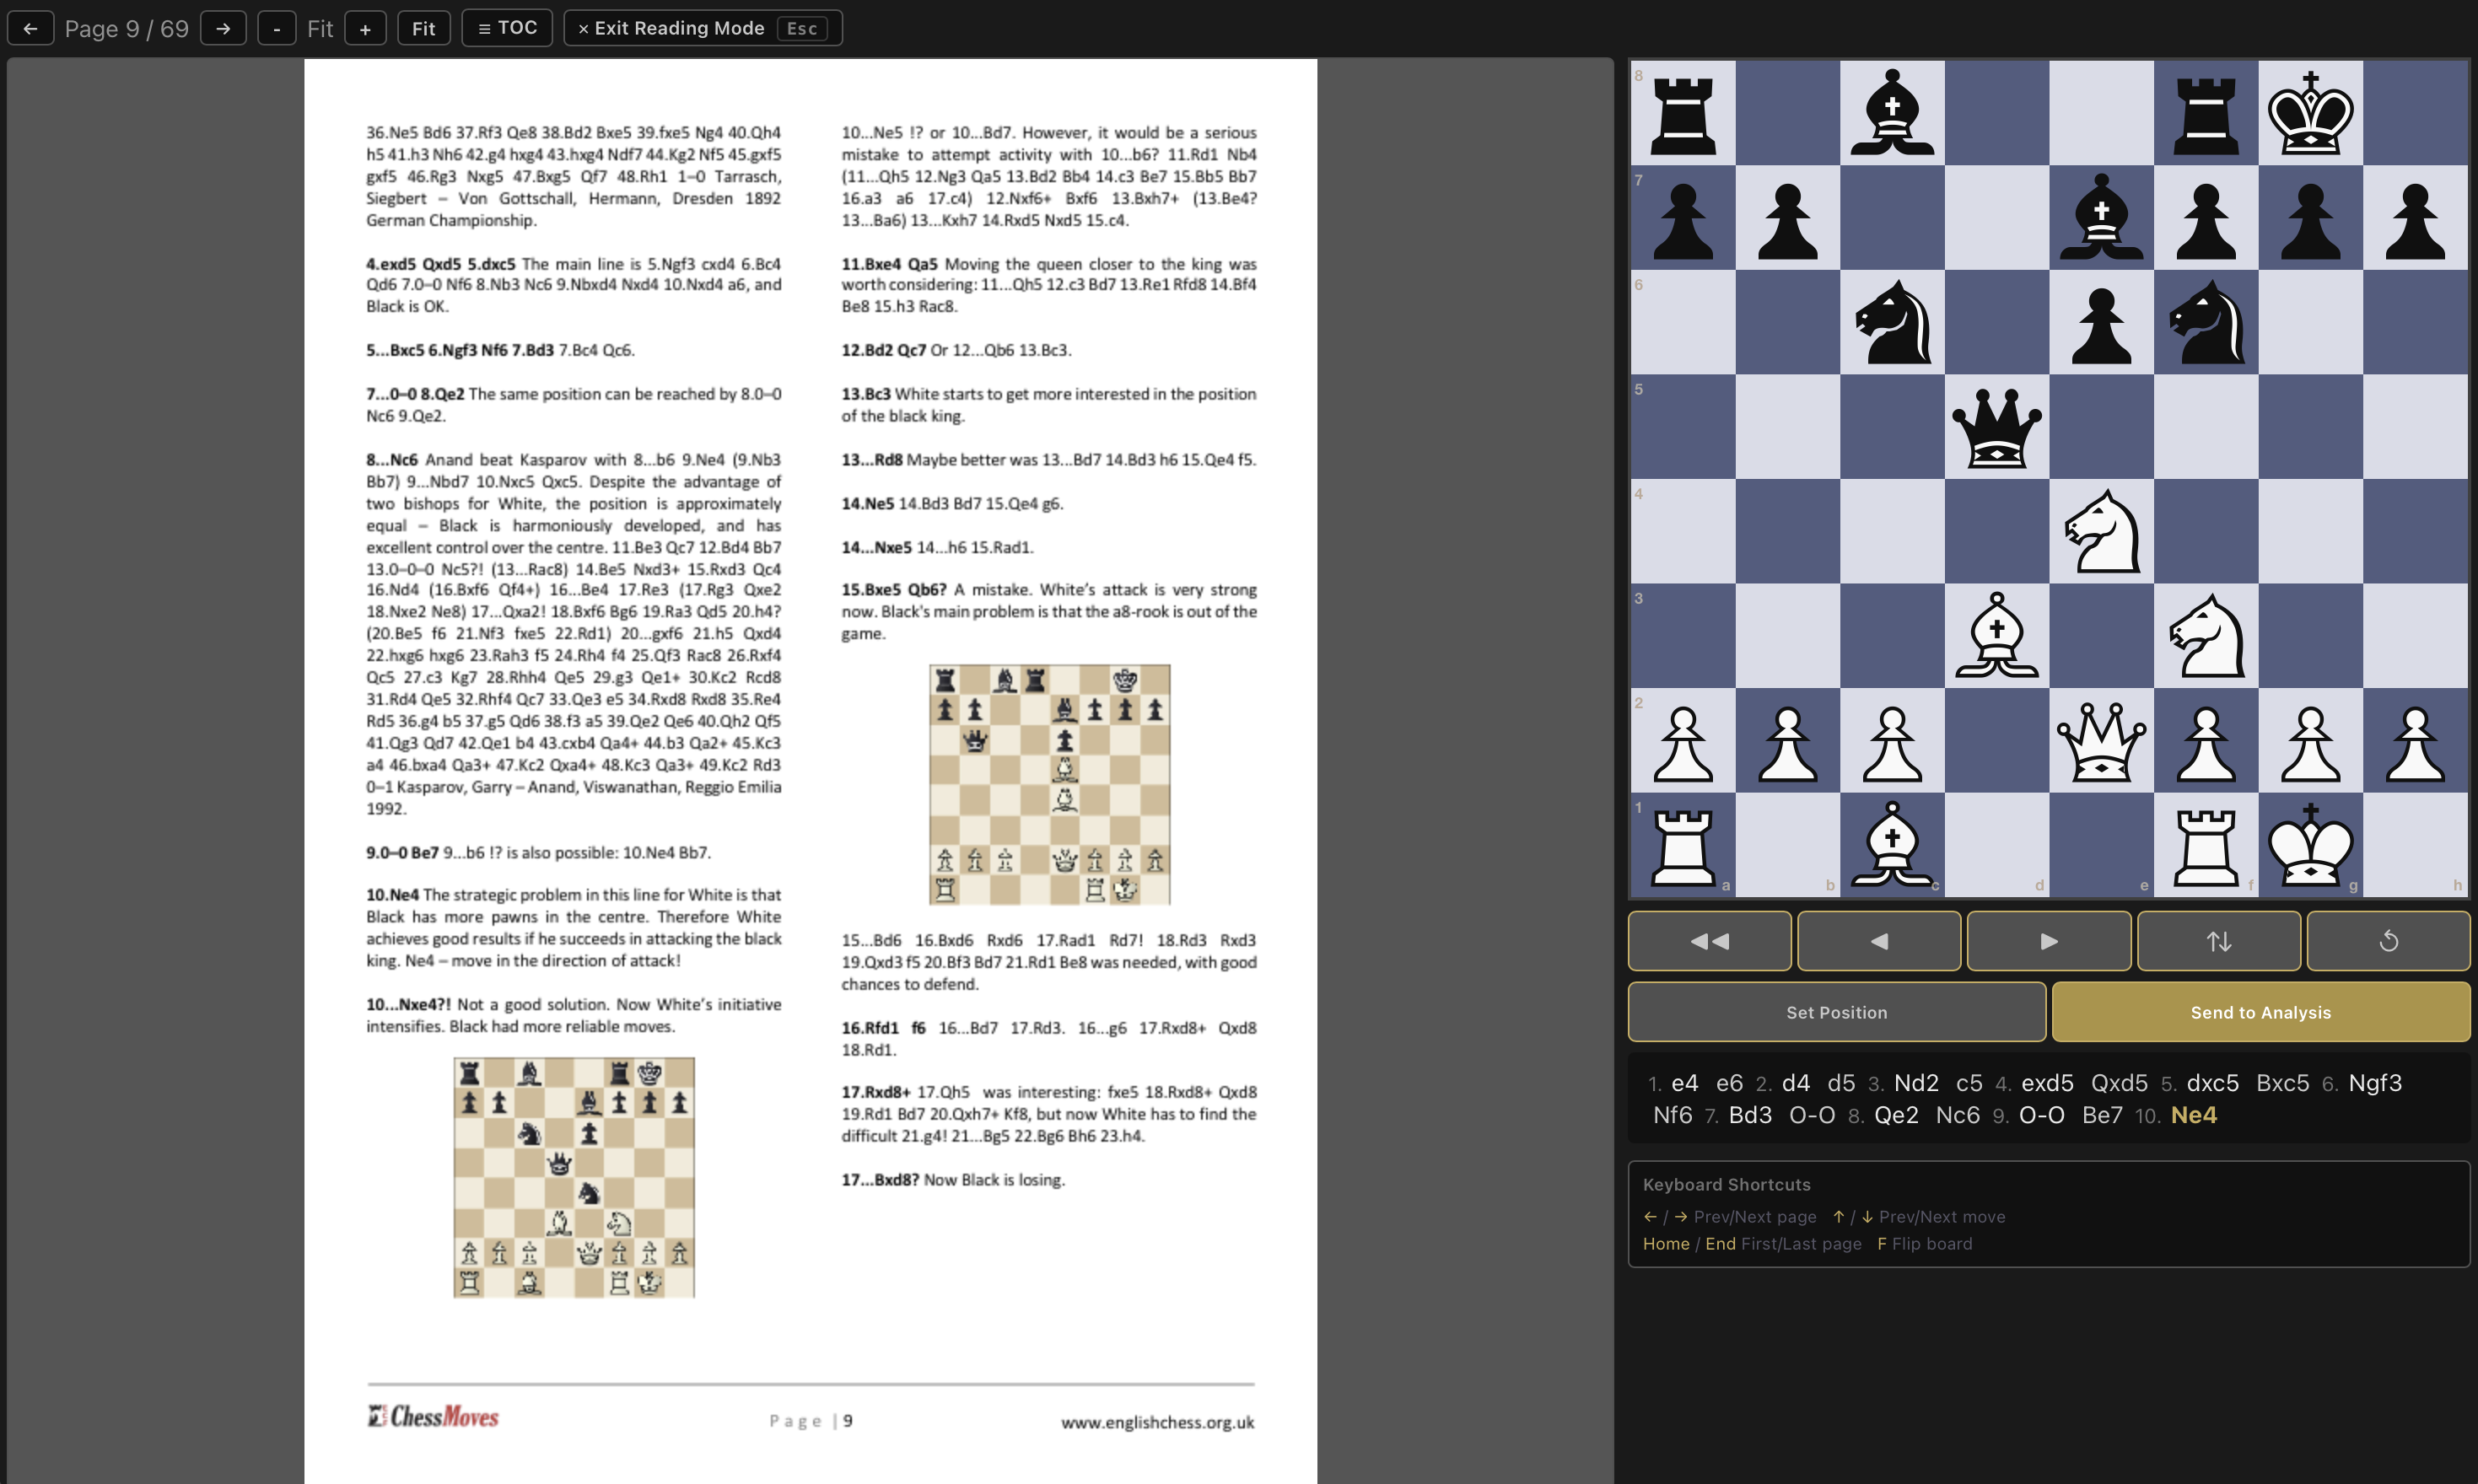
Task: Click the white knight on e4
Action: (2101, 532)
